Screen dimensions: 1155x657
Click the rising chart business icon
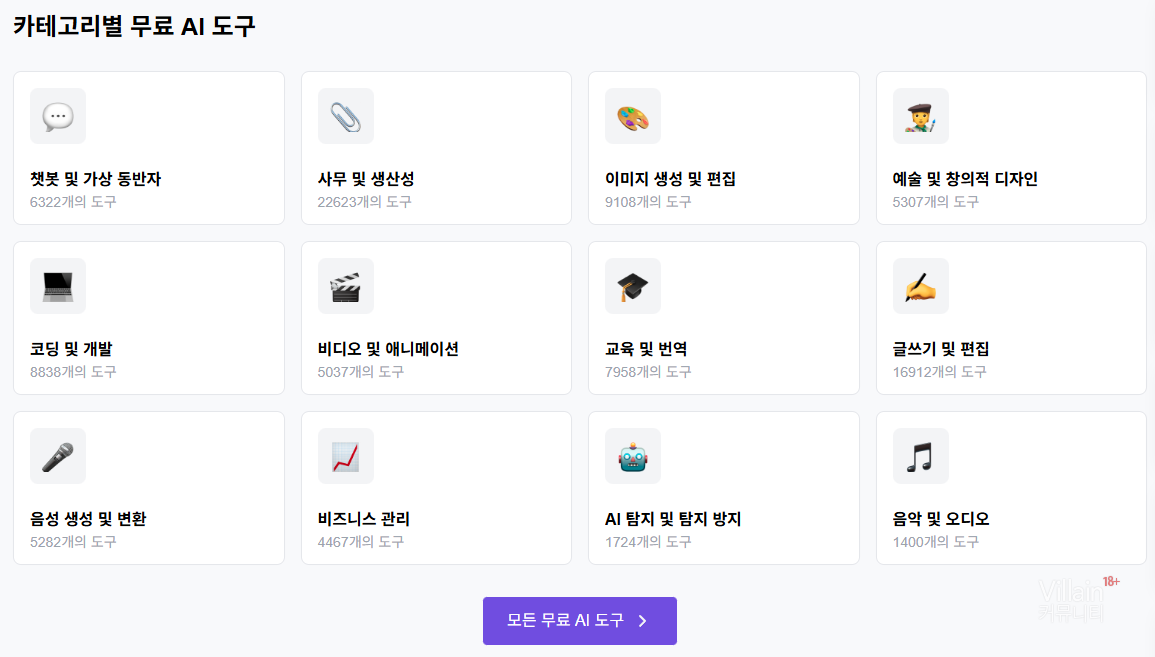(x=345, y=456)
